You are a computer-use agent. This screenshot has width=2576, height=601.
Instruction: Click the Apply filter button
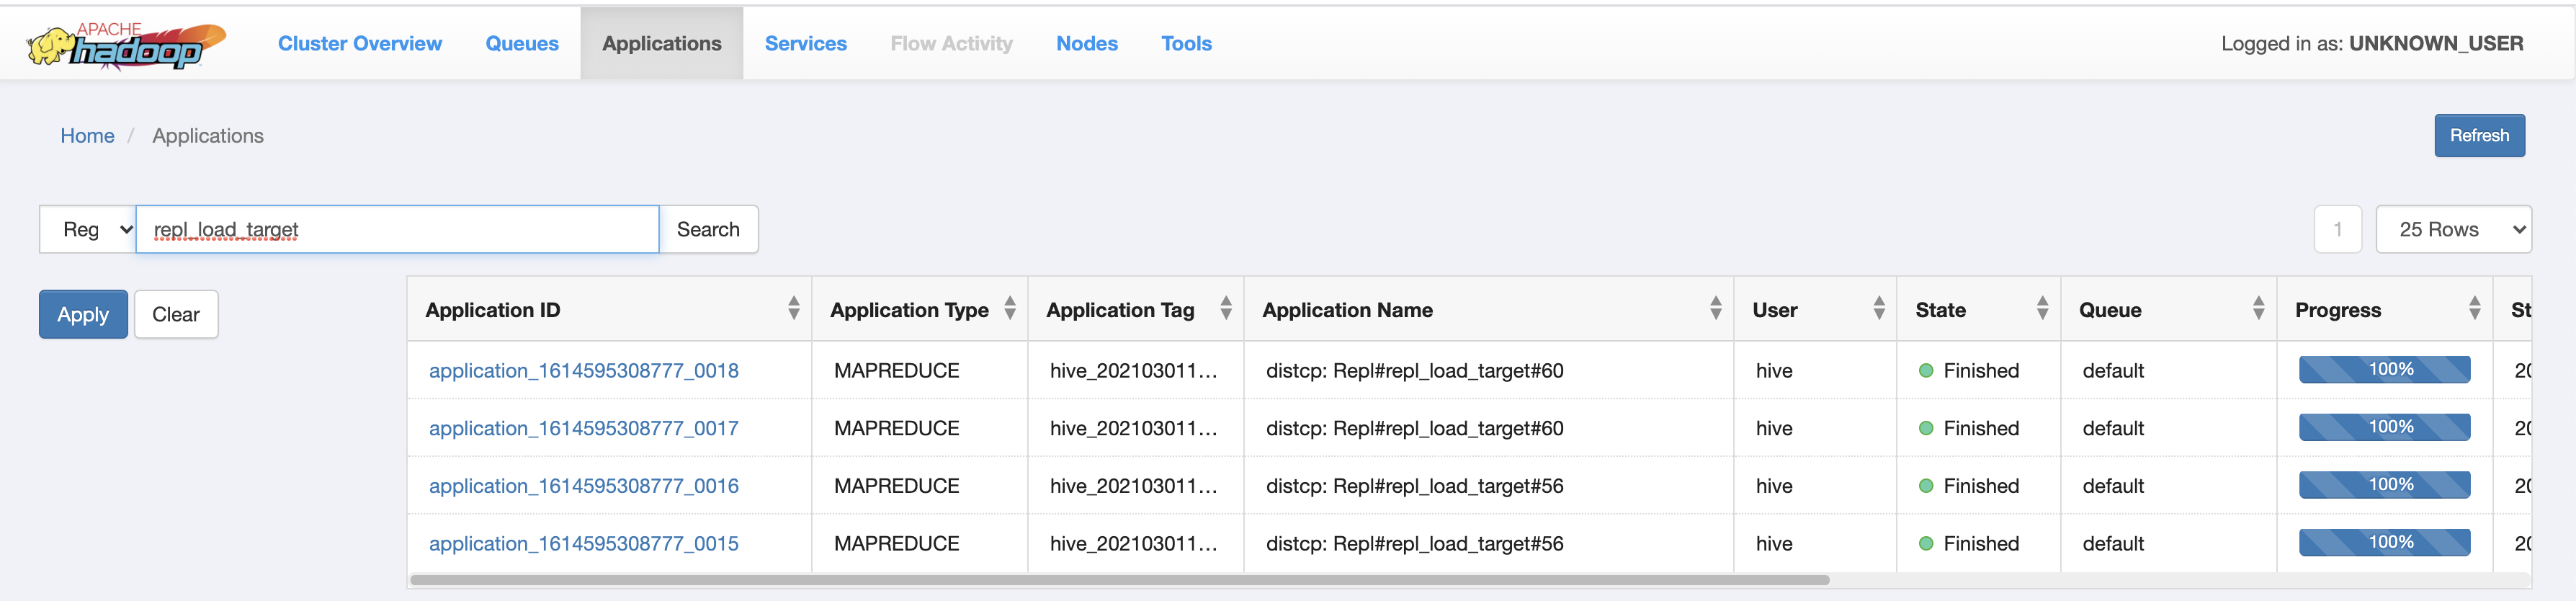[x=83, y=315]
